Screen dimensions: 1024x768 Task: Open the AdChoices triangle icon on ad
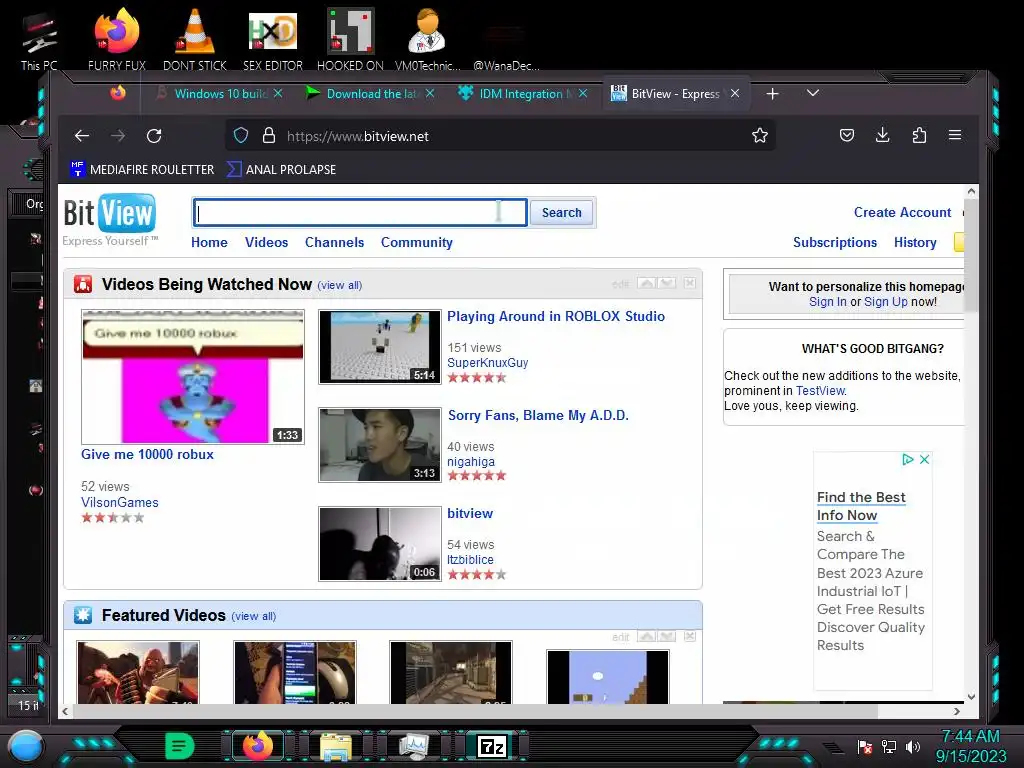point(908,460)
